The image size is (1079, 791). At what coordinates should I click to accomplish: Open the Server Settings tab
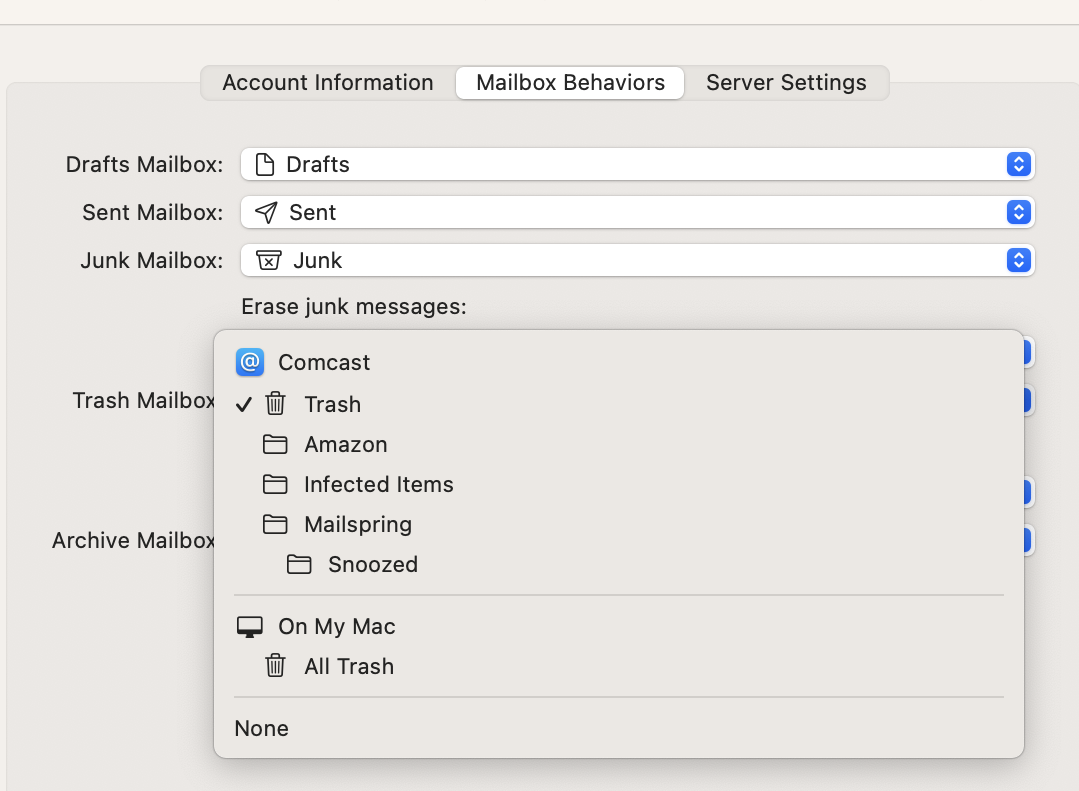[786, 83]
